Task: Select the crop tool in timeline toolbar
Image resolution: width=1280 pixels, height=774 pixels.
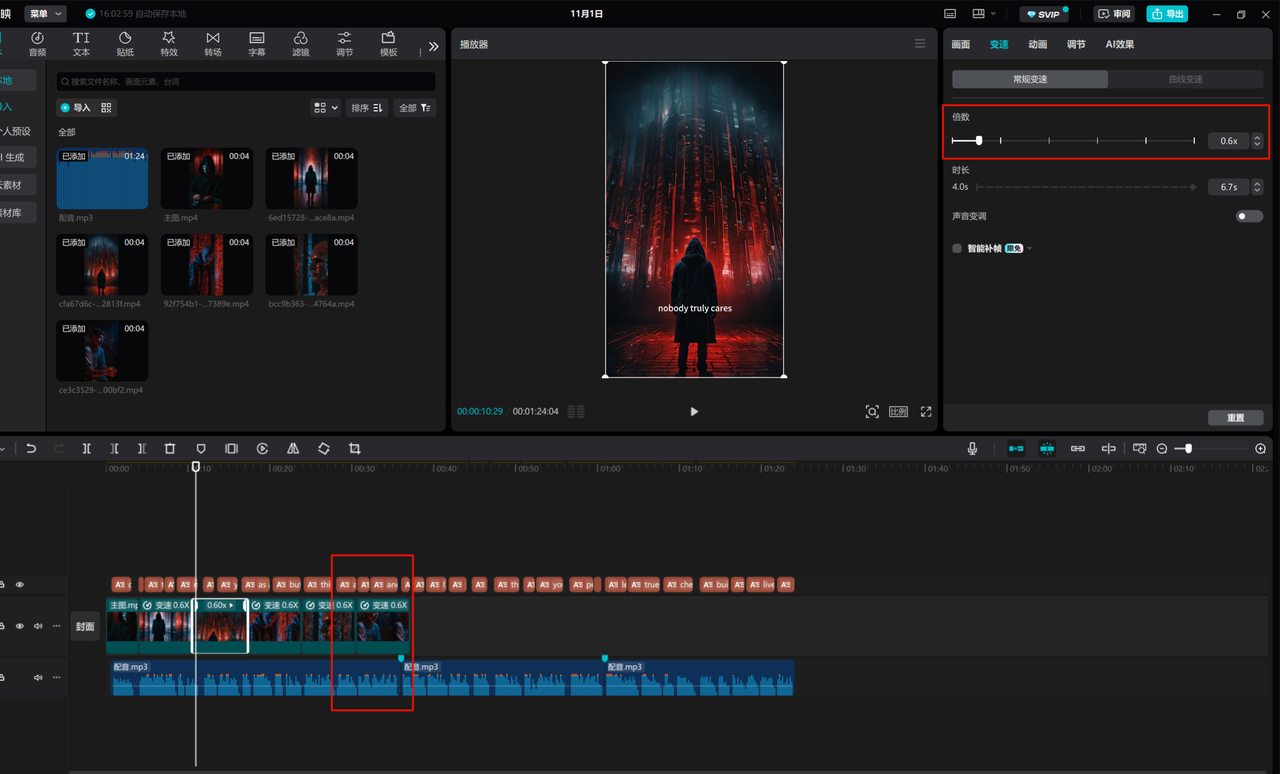Action: (355, 449)
